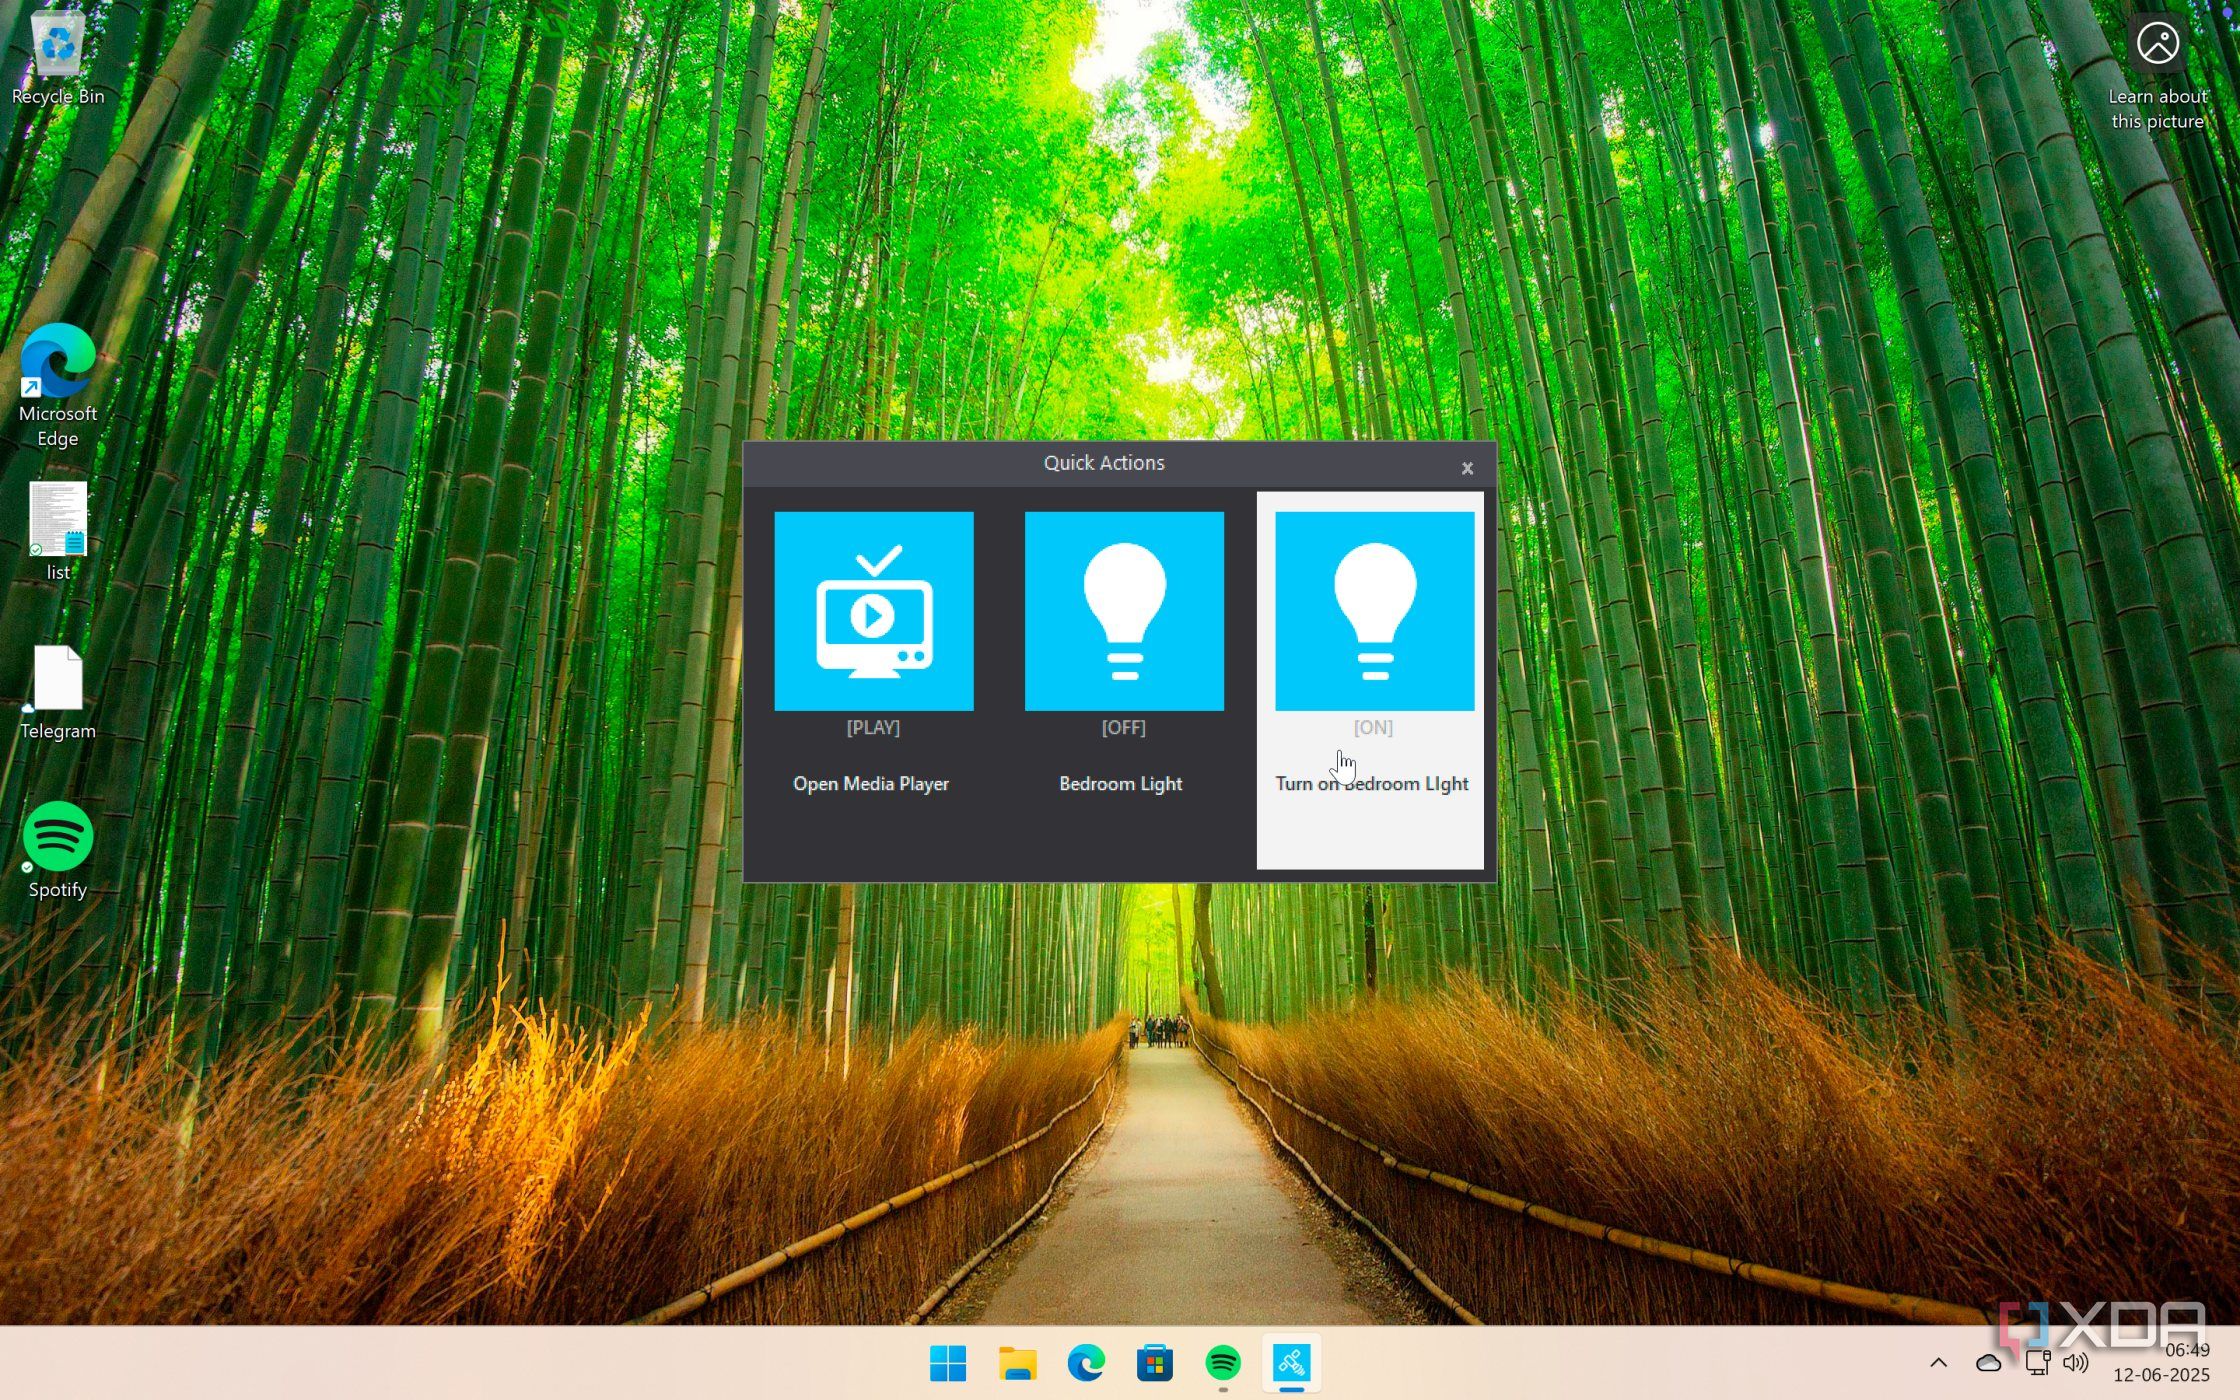Open File Explorer from the taskbar
The image size is (2240, 1400).
[x=1017, y=1363]
